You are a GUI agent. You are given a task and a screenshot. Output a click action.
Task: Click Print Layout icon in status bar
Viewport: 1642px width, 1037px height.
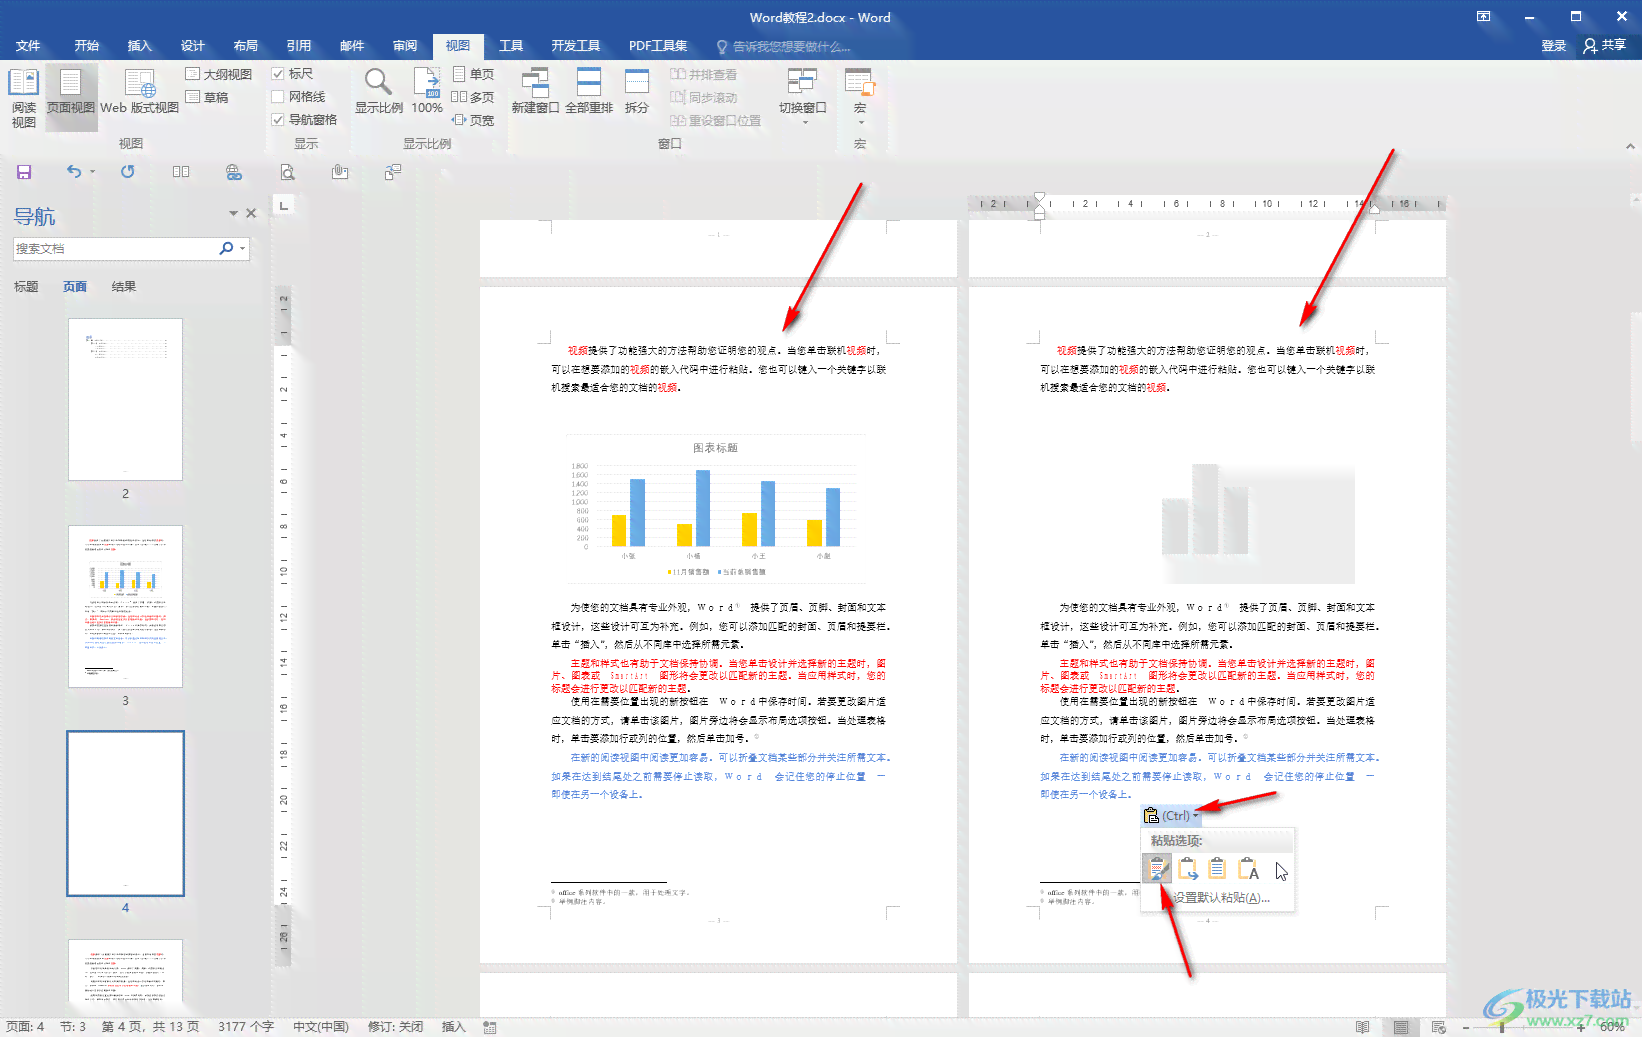[x=1401, y=1027]
